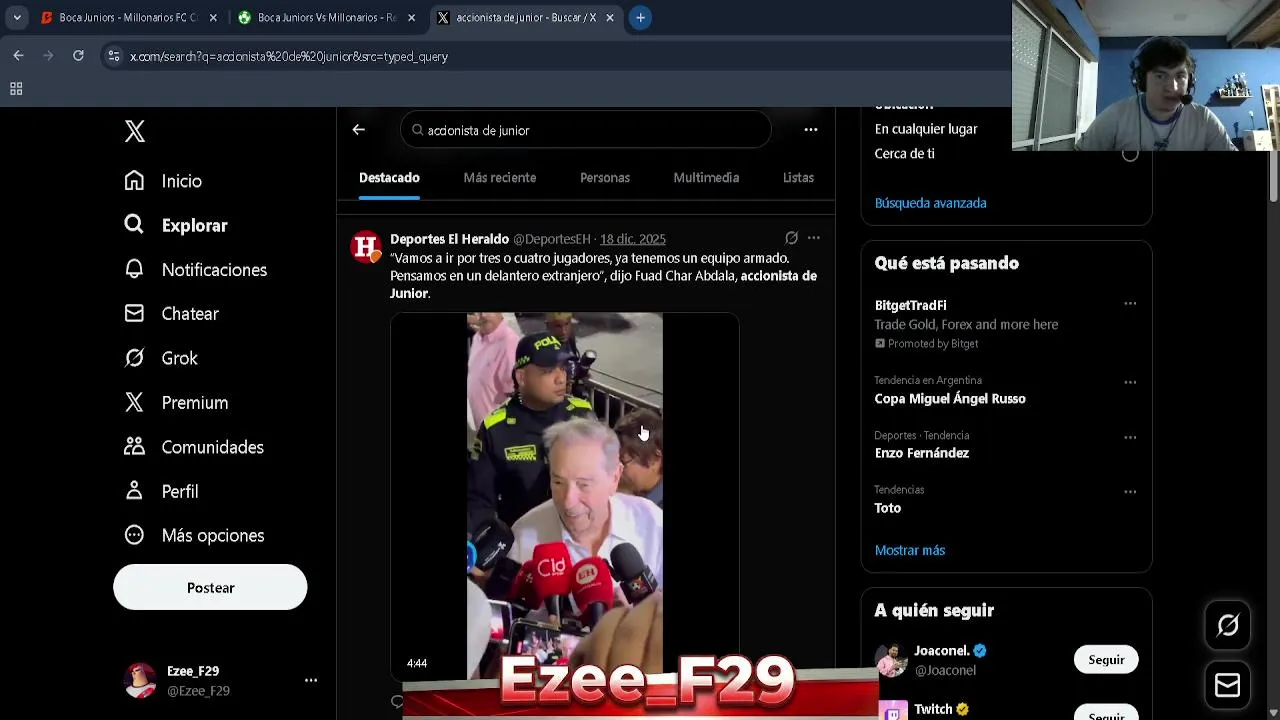The height and width of the screenshot is (720, 1280).
Task: Close the Boca Juniors Vs Millonarios tab
Action: pos(411,17)
